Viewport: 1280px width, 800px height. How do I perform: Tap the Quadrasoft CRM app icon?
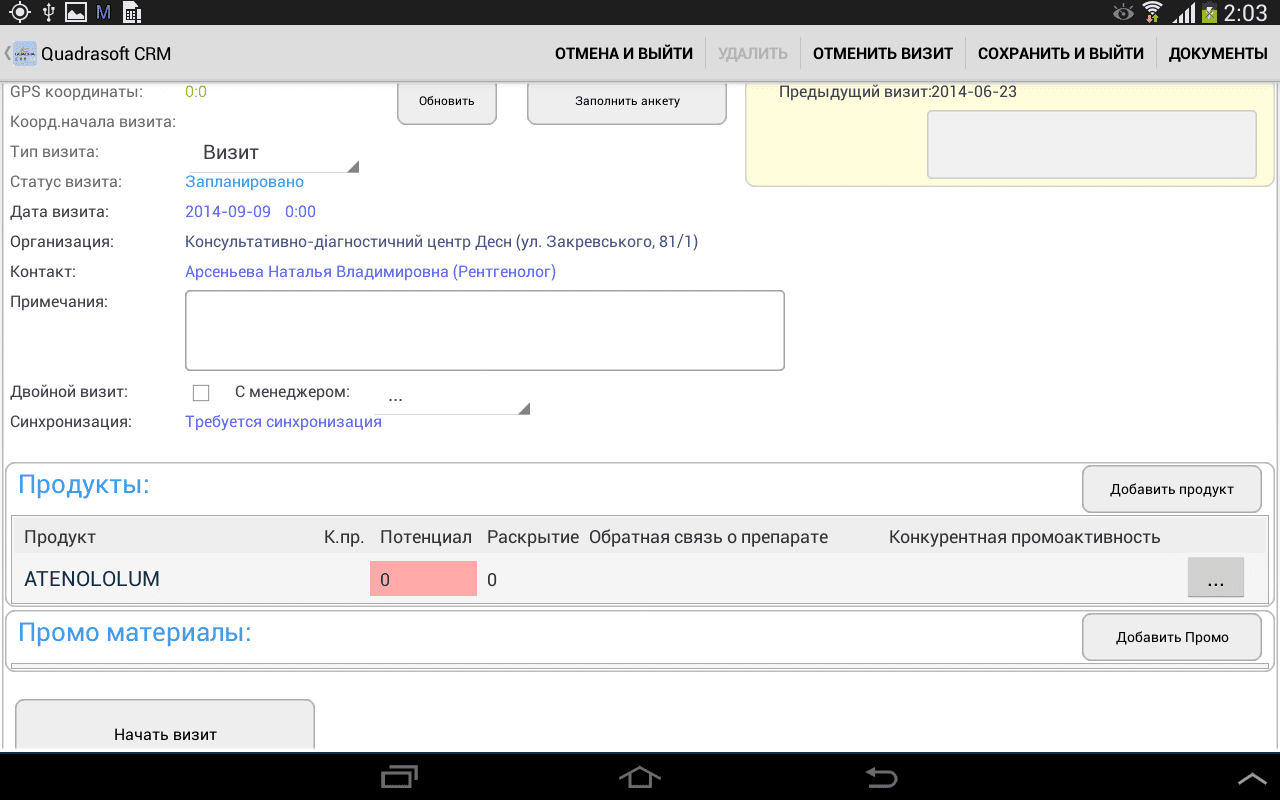[24, 54]
